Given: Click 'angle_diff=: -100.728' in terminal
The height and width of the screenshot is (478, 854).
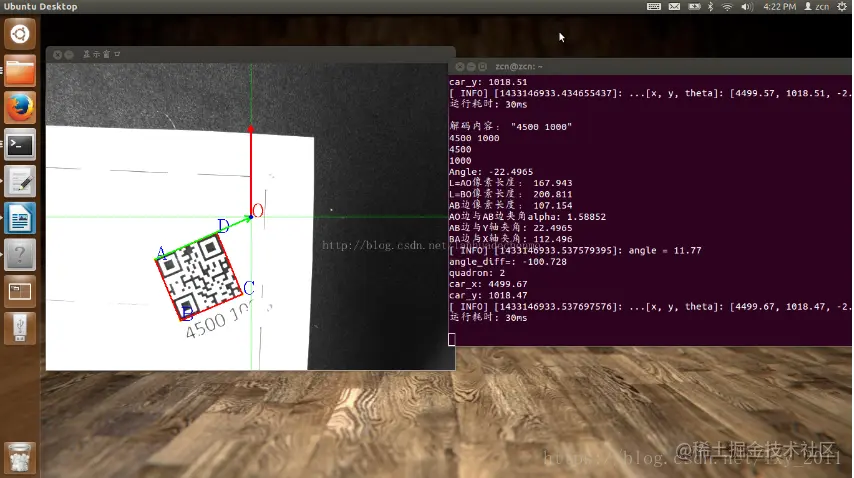Looking at the screenshot, I should [508, 262].
